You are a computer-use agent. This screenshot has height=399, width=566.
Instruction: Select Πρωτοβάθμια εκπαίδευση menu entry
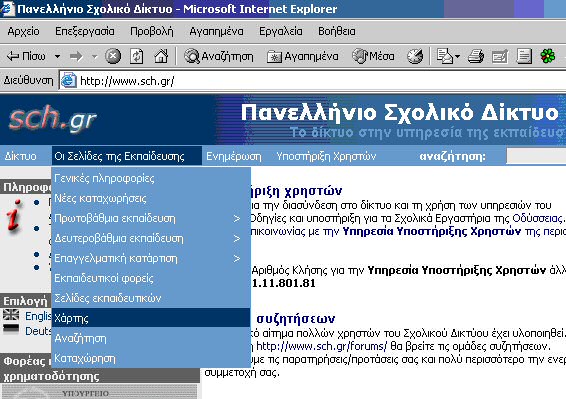tap(151, 219)
